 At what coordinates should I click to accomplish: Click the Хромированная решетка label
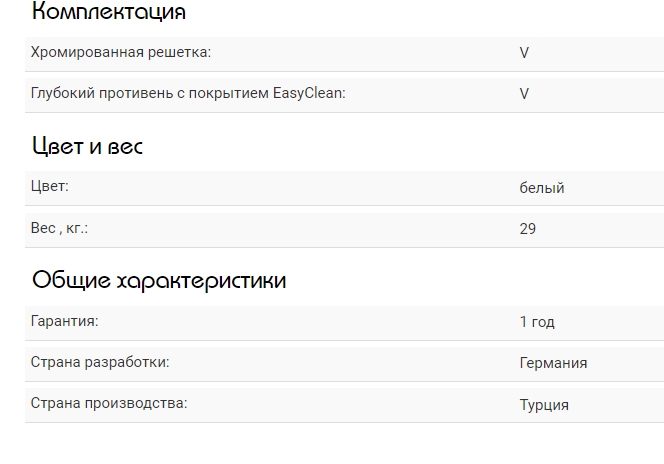tap(121, 52)
